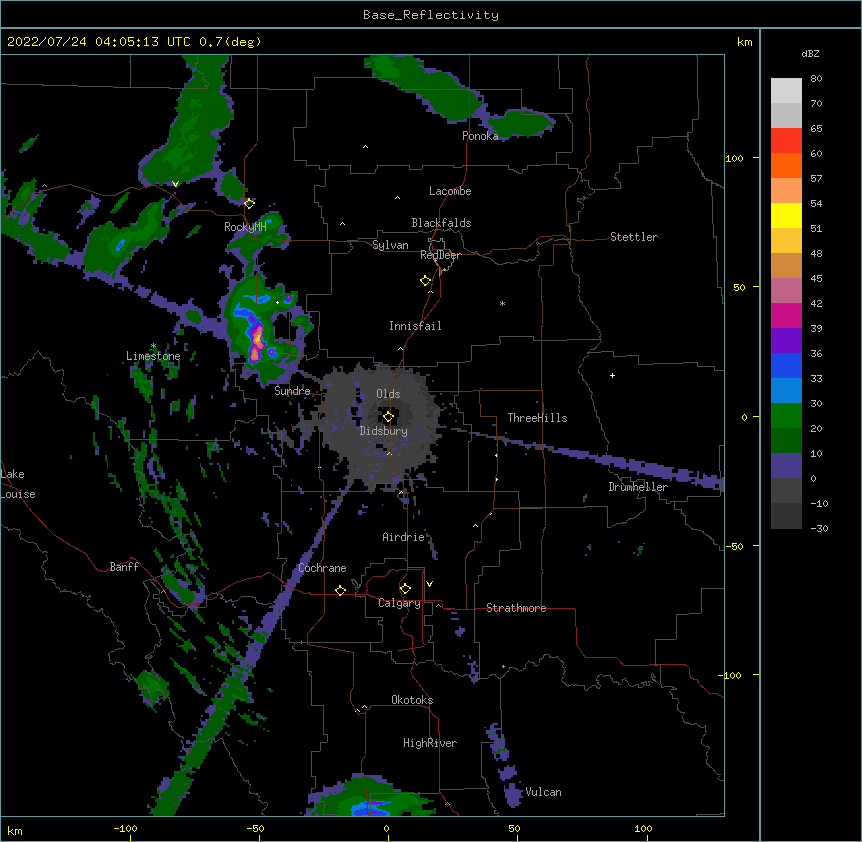Select the slate purple 0–10 dBZ swatch
The width and height of the screenshot is (862, 842).
786,466
